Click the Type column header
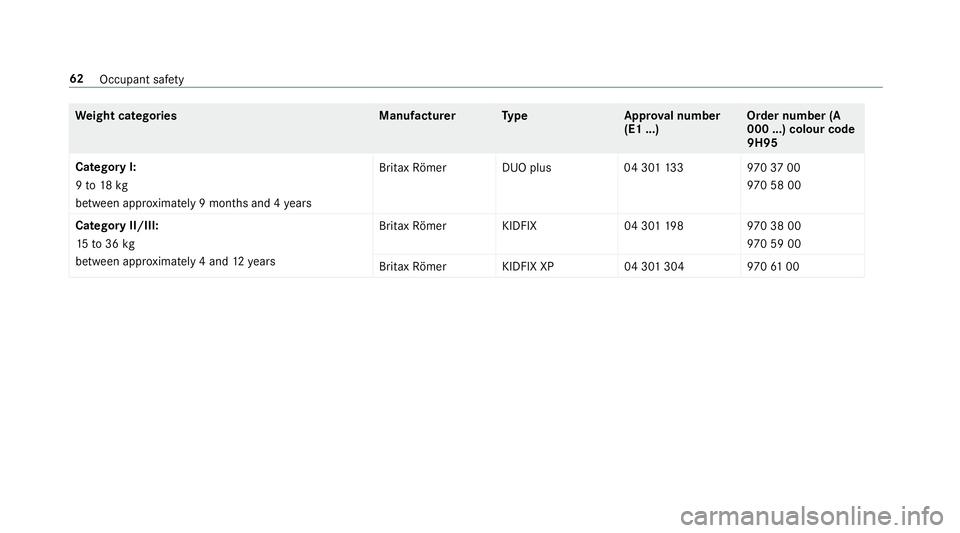The width and height of the screenshot is (960, 533). 514,116
